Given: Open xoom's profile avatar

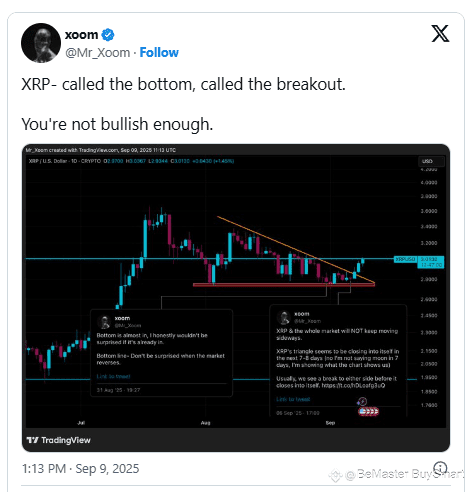Looking at the screenshot, I should [41, 43].
